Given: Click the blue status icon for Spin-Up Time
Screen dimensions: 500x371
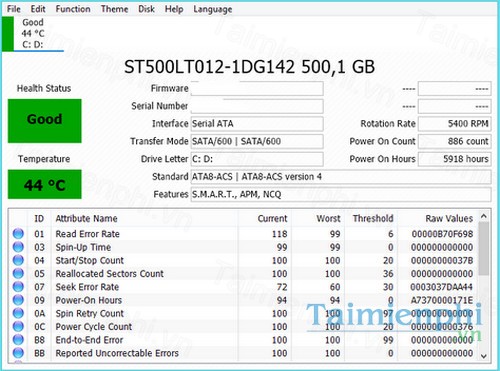Looking at the screenshot, I should (x=18, y=247).
